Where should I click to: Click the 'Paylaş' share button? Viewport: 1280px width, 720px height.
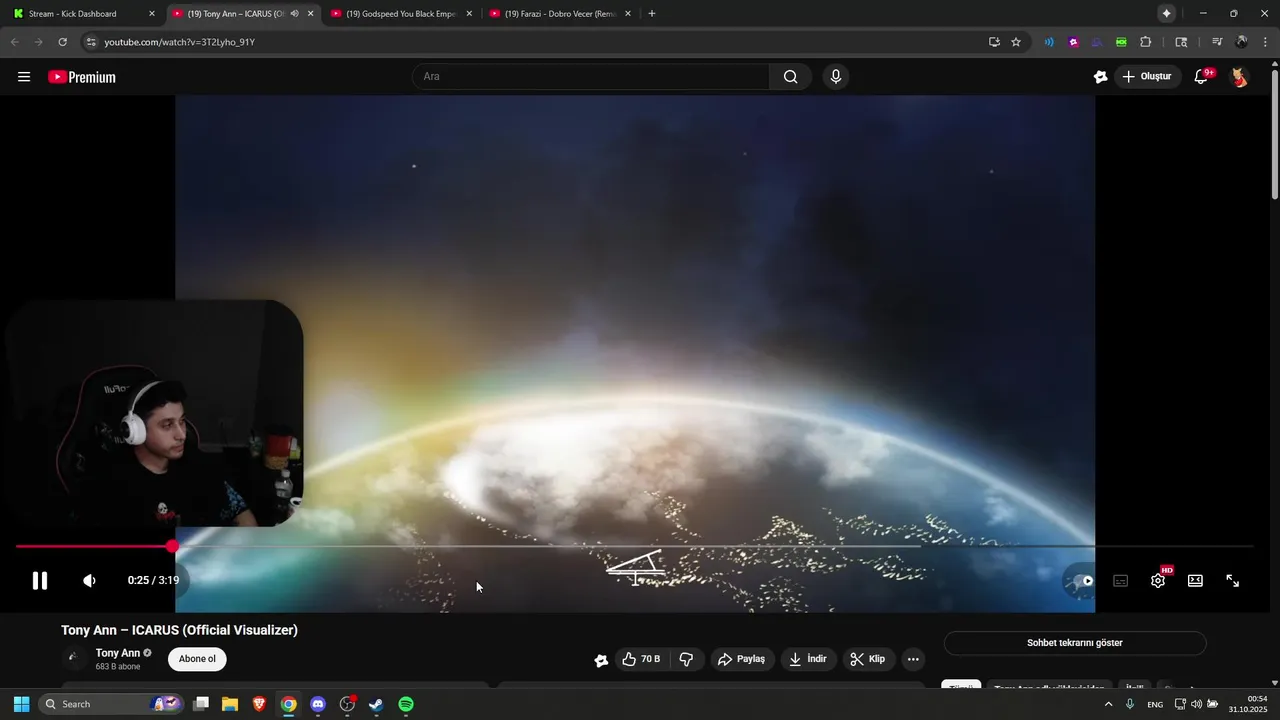[742, 659]
